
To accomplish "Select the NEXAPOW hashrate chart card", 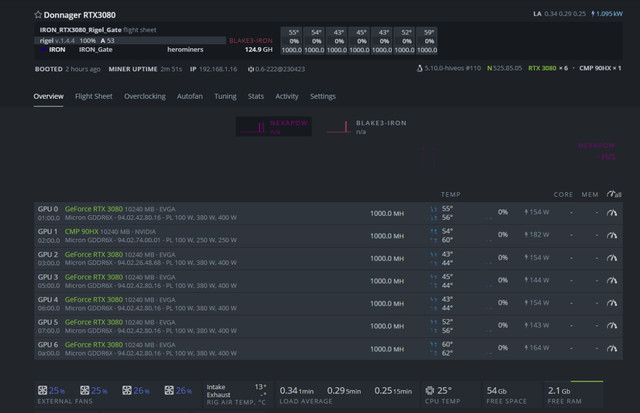I will pos(274,127).
